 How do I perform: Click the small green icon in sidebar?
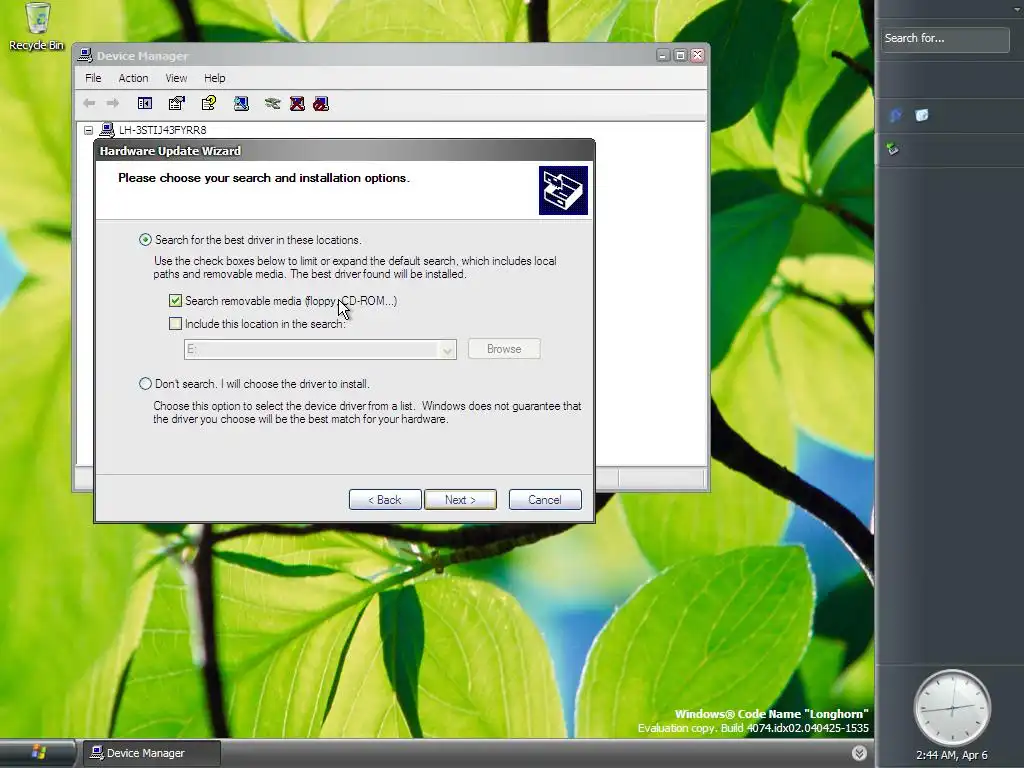[x=893, y=149]
